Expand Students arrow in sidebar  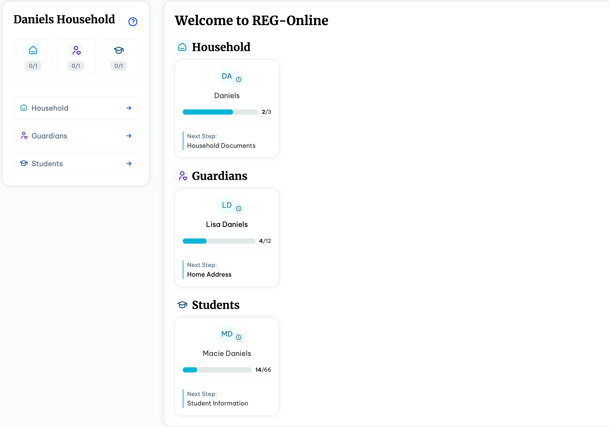[x=129, y=164]
